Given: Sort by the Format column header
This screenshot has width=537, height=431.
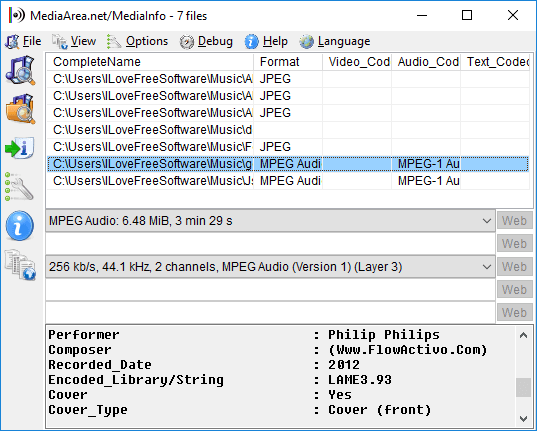Looking at the screenshot, I should [288, 62].
